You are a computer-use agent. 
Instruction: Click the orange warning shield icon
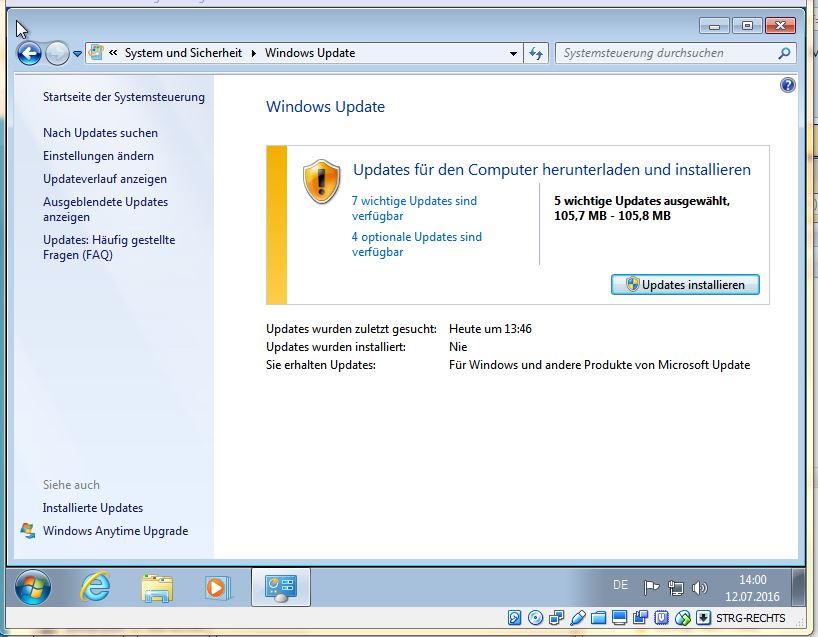click(x=321, y=181)
